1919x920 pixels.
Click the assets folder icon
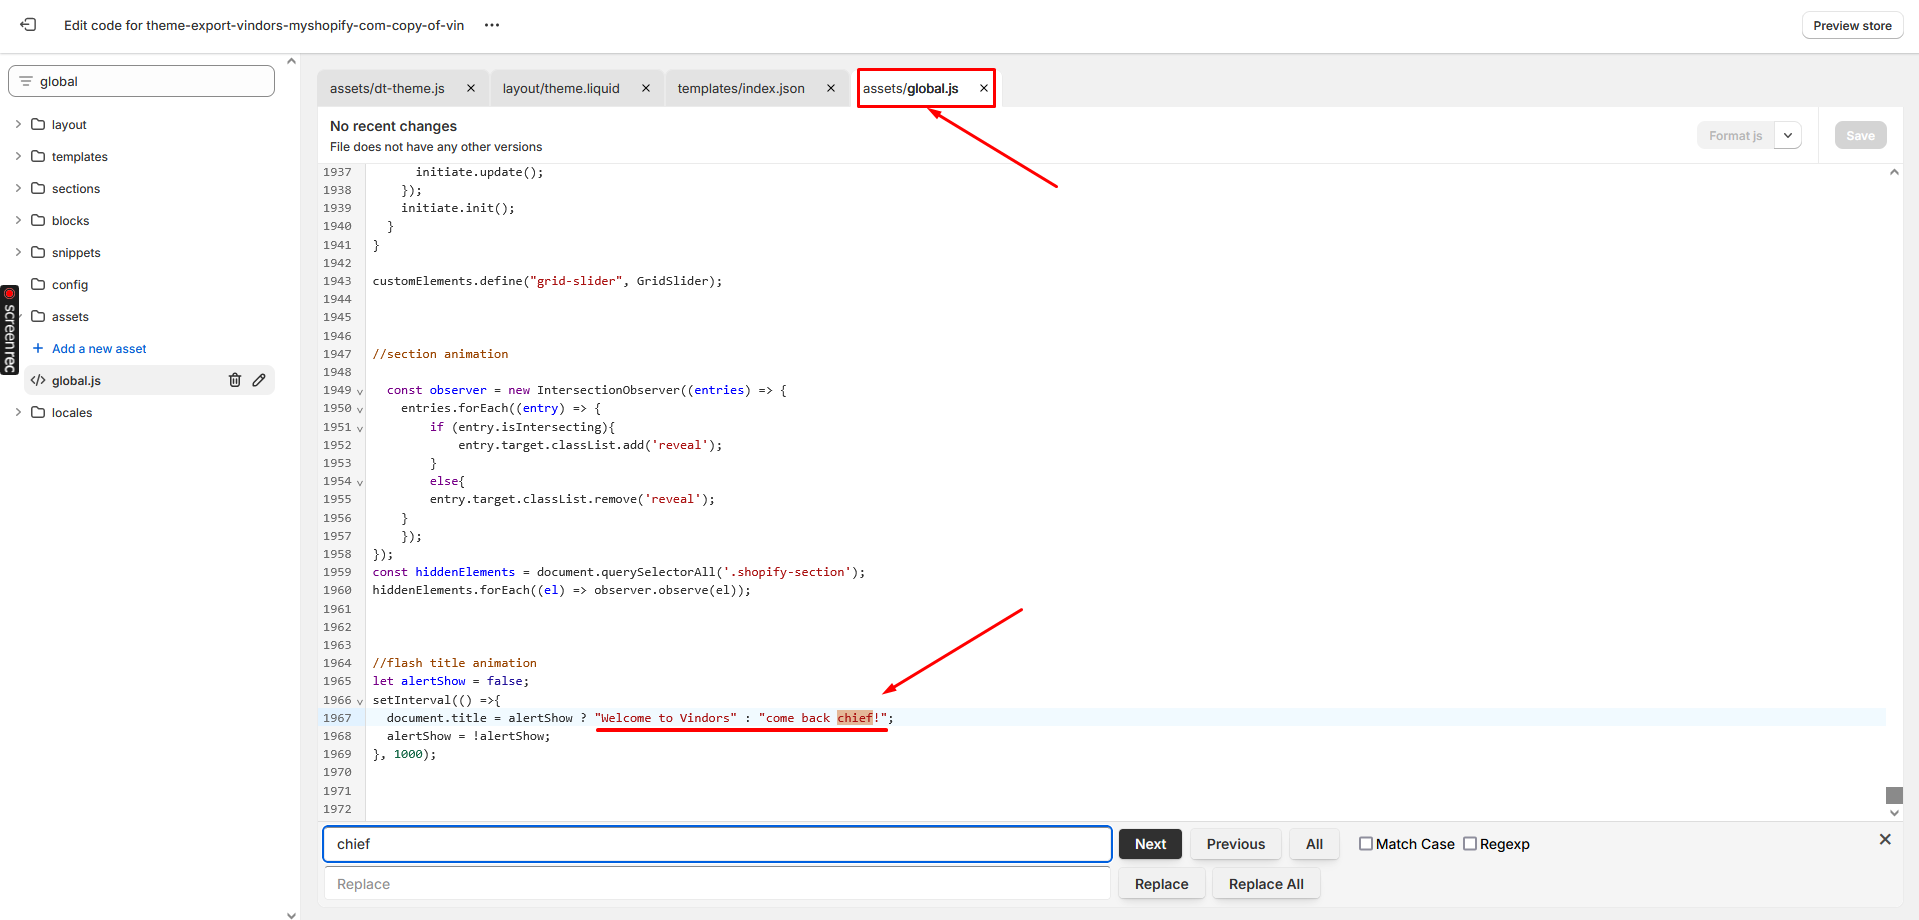(x=38, y=316)
